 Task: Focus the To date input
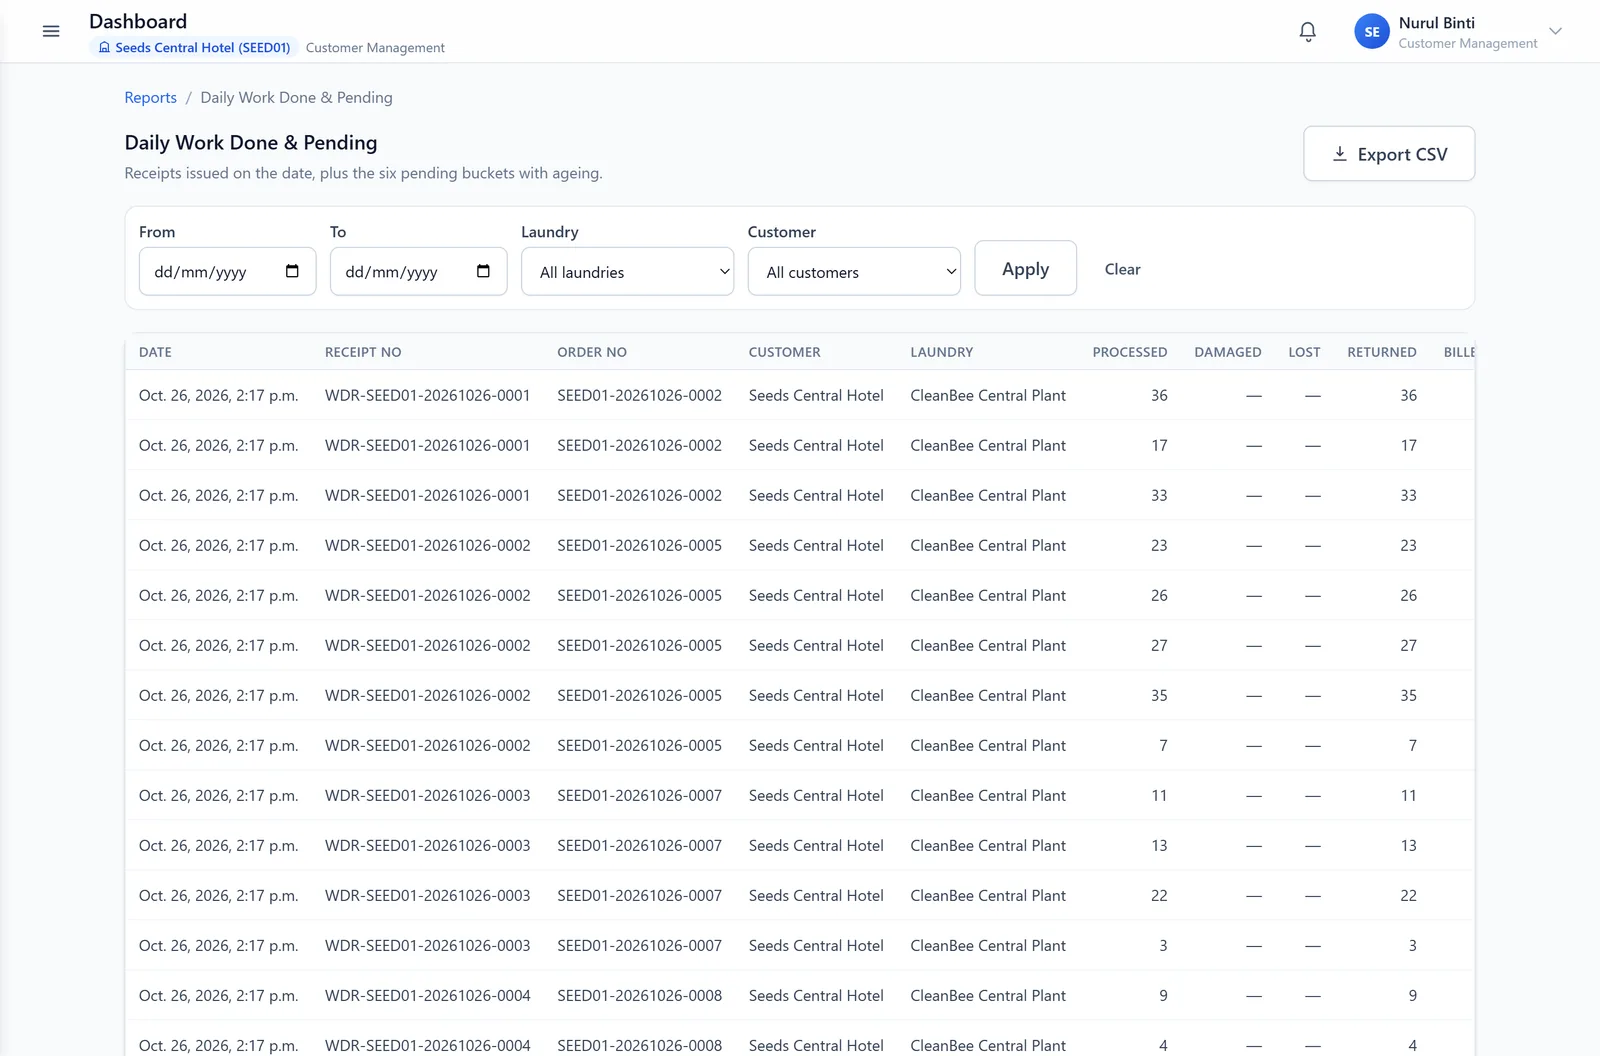tap(418, 272)
